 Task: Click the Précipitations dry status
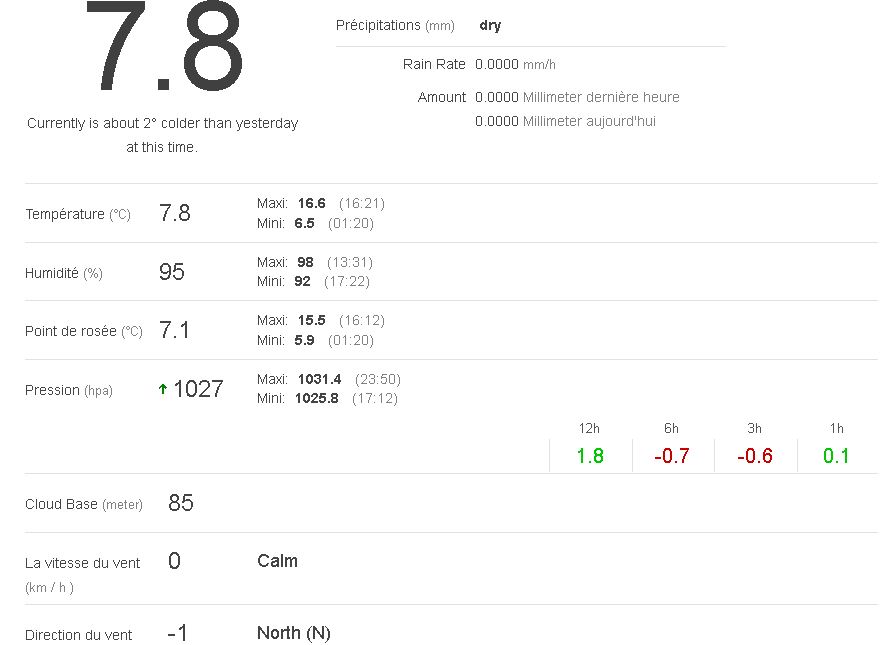pyautogui.click(x=490, y=25)
